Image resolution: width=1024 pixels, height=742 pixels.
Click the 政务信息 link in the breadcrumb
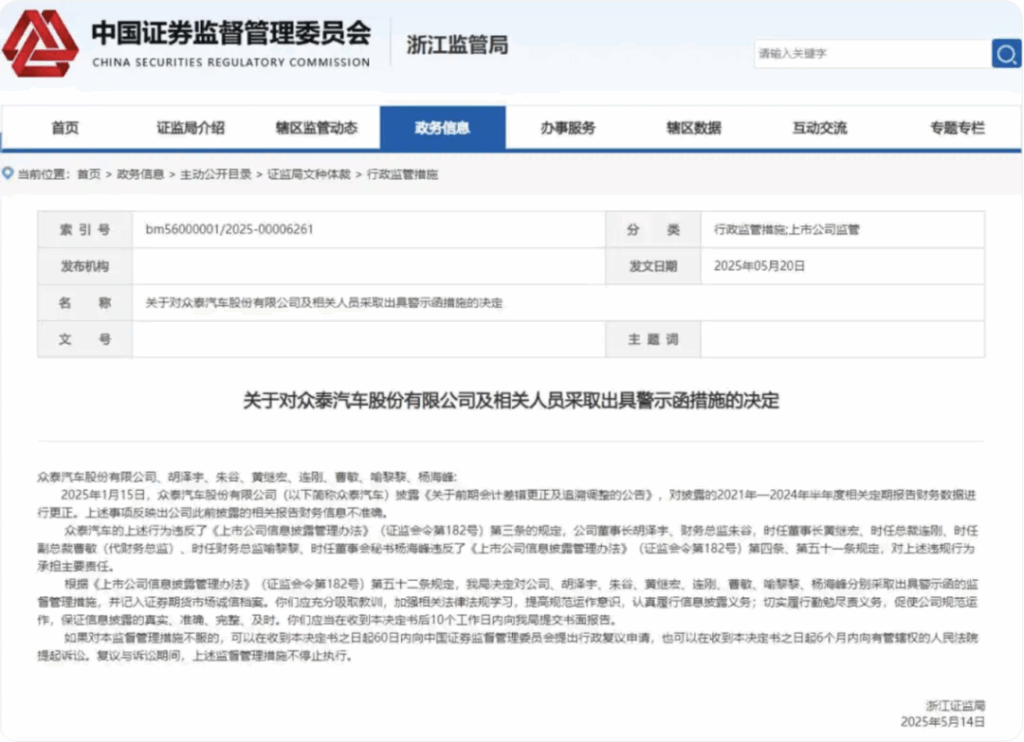[x=141, y=174]
